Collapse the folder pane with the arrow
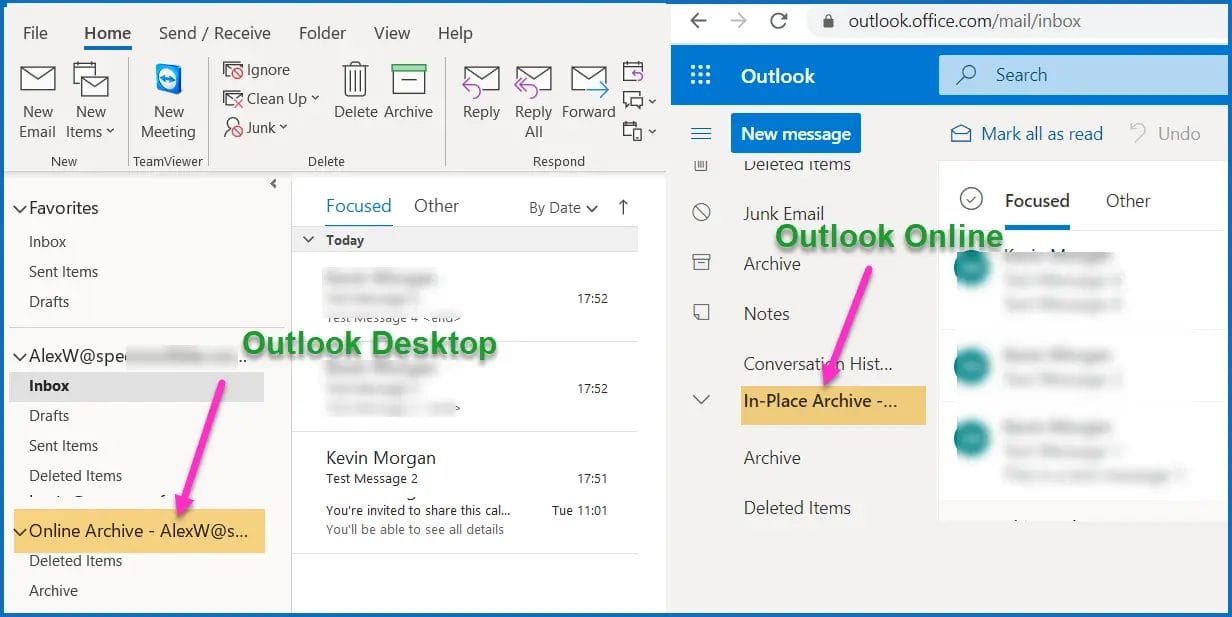 273,184
